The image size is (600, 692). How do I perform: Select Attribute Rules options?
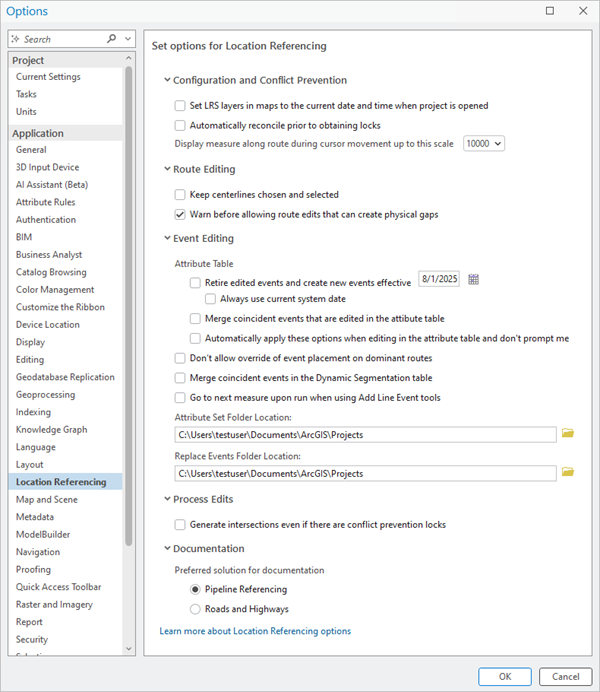pyautogui.click(x=45, y=202)
